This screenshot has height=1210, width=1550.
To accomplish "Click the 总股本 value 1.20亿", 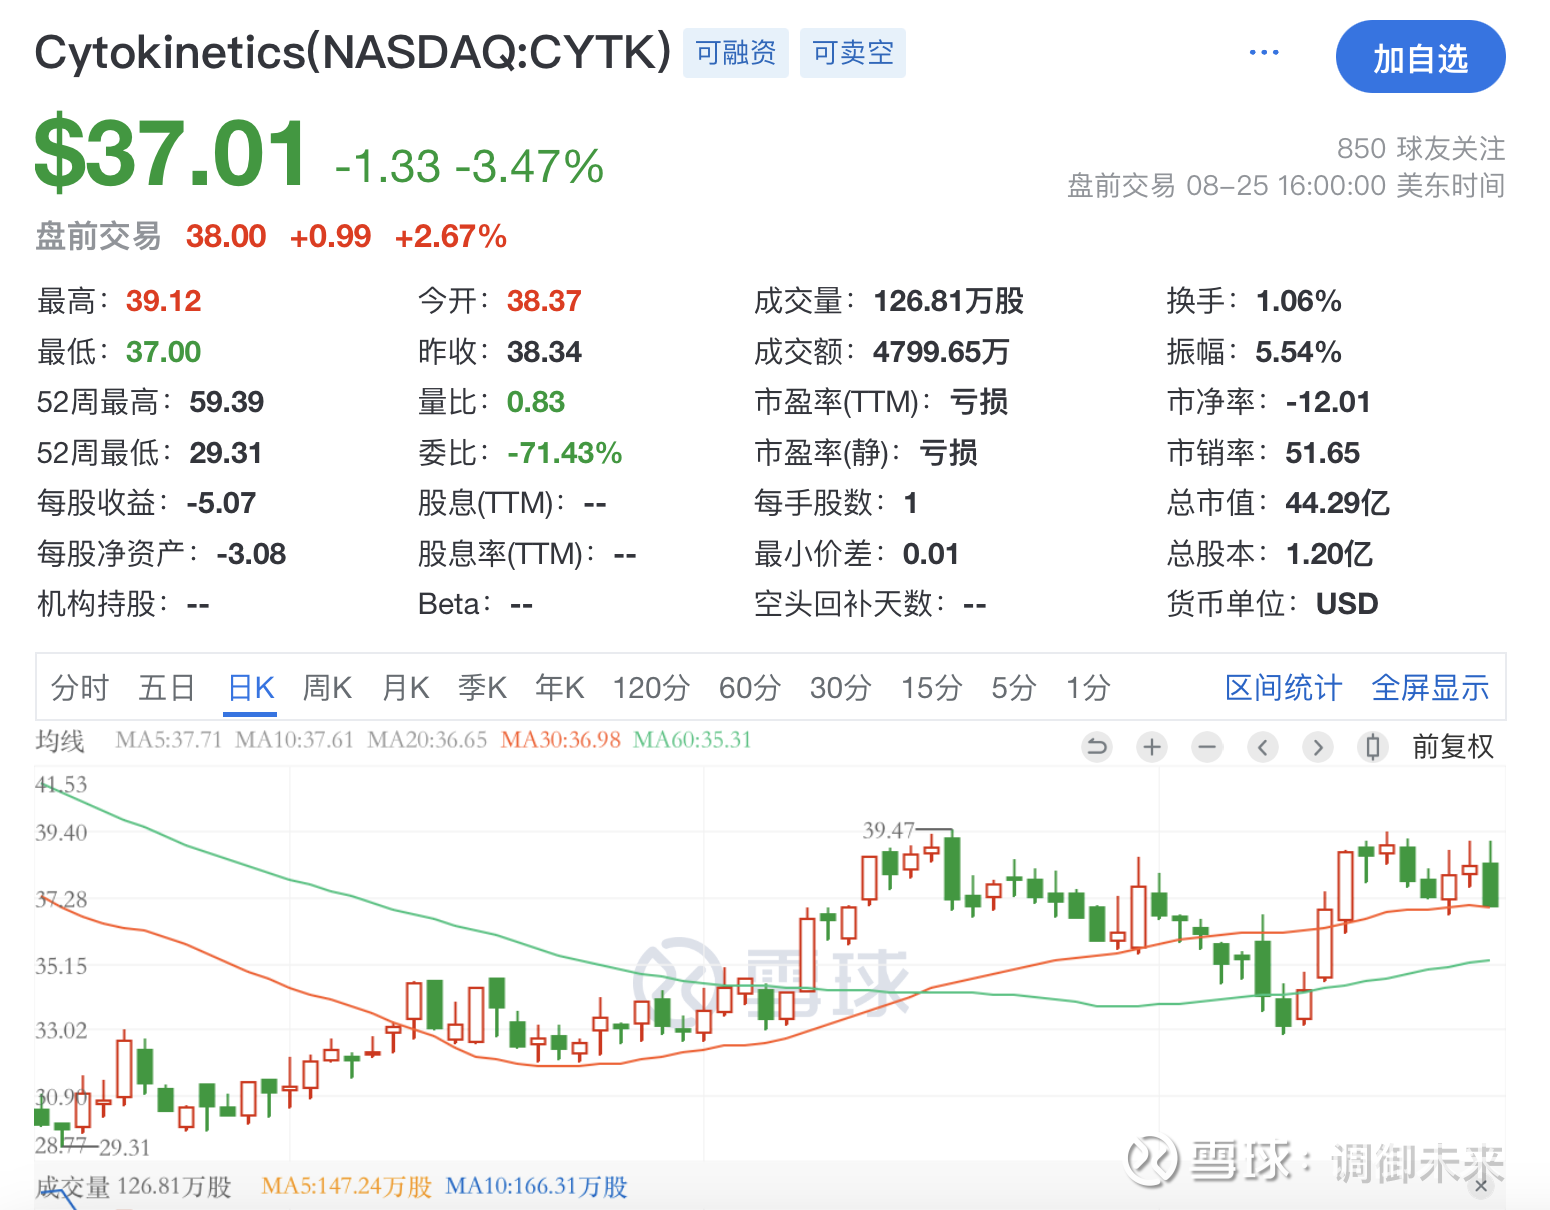I will (x=1329, y=554).
